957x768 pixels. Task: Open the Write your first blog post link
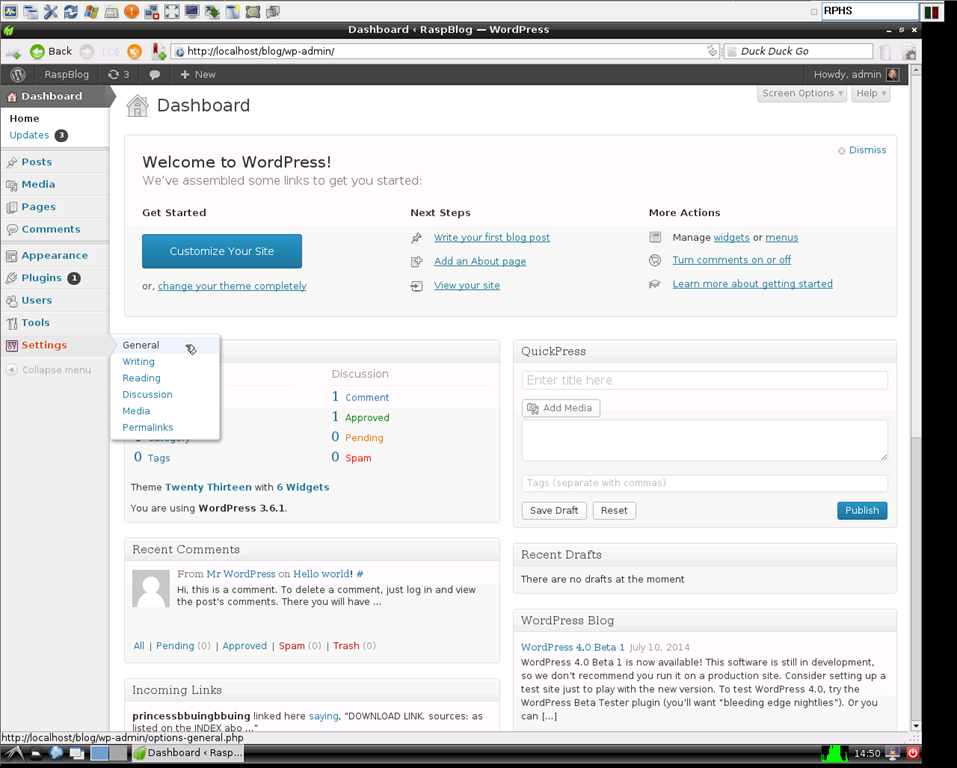491,238
